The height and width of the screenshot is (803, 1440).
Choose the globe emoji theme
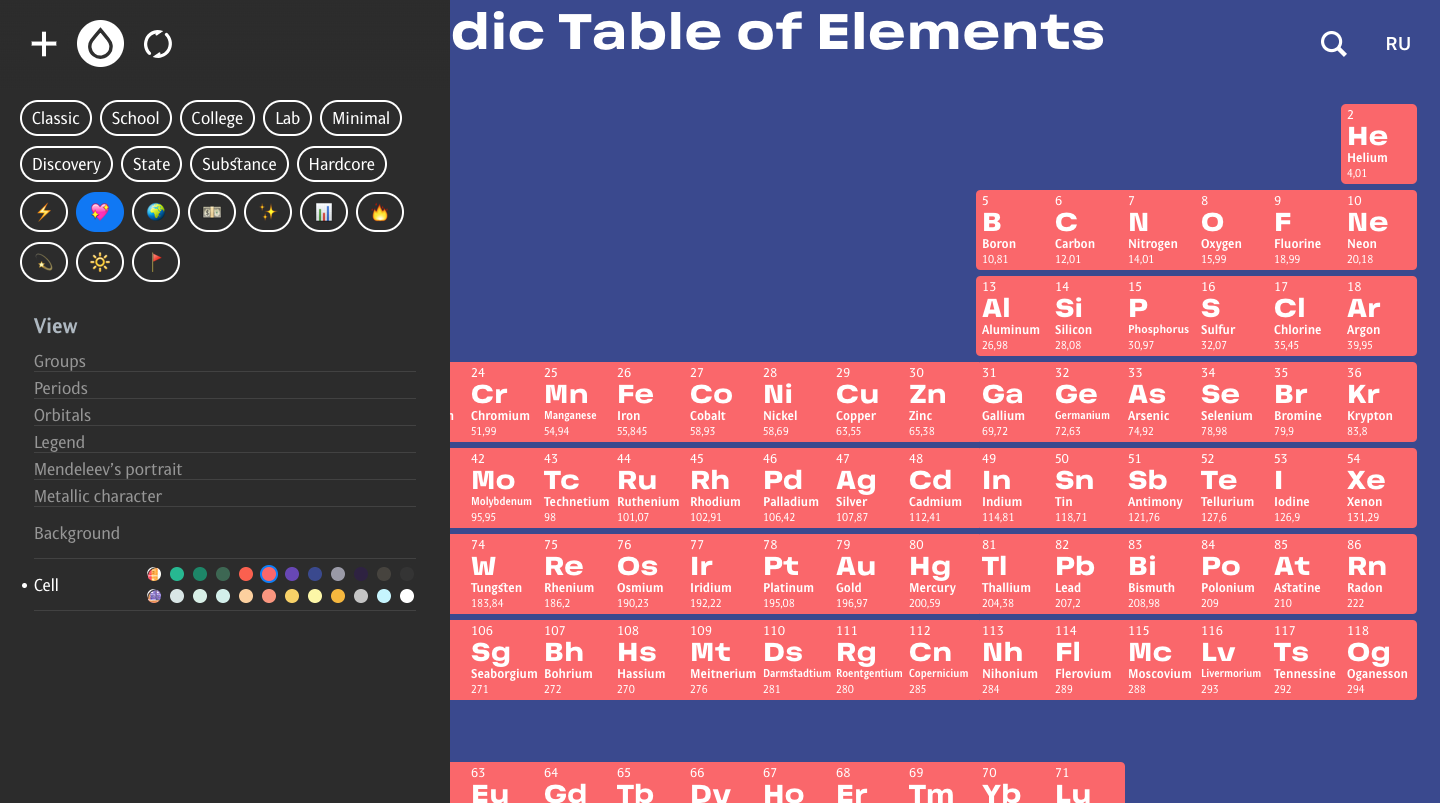click(156, 212)
